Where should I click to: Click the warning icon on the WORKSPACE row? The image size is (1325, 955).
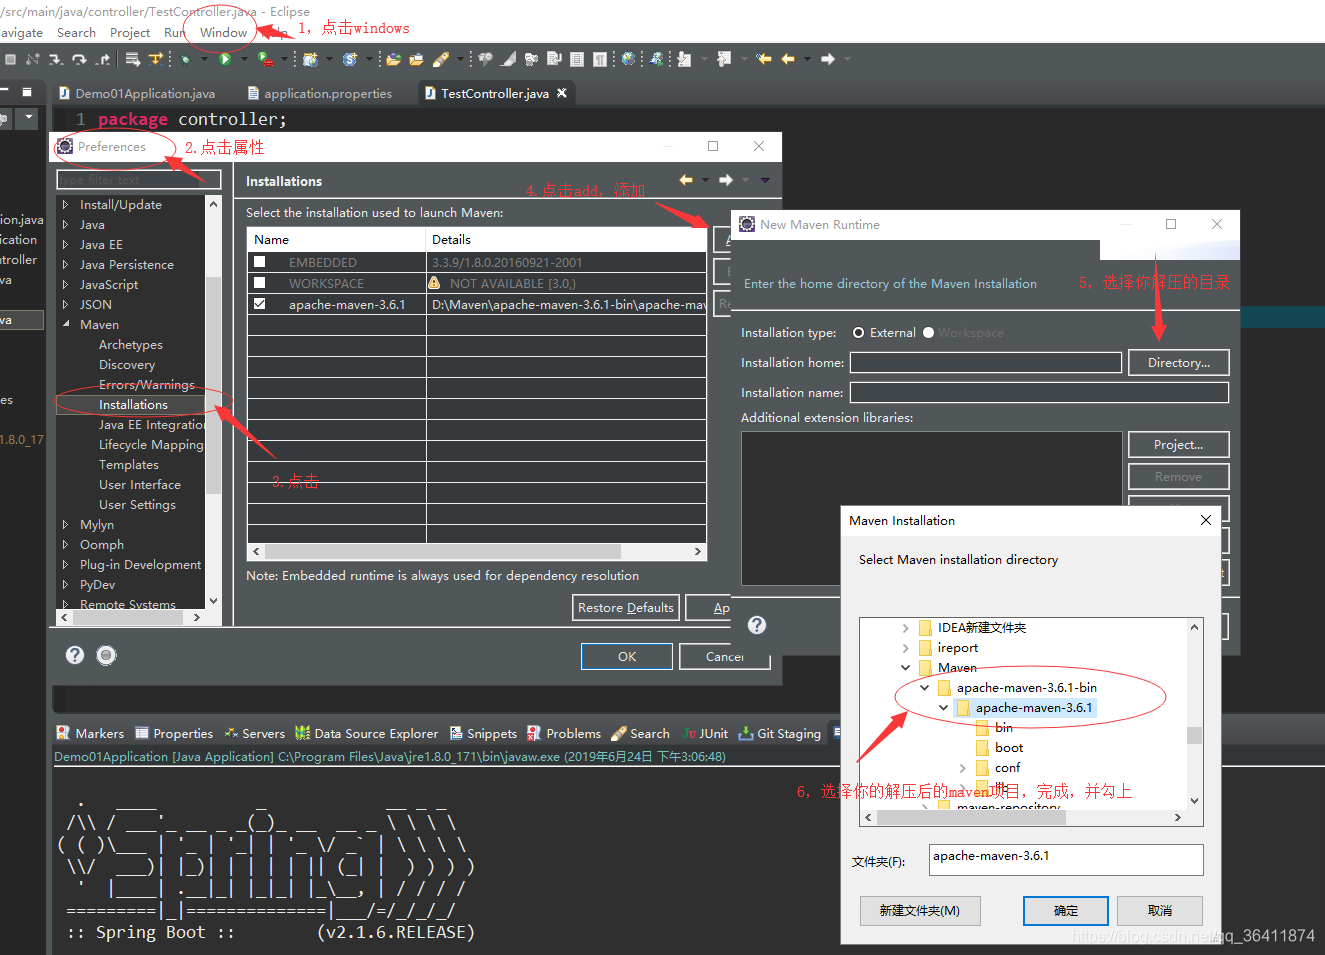coord(435,283)
